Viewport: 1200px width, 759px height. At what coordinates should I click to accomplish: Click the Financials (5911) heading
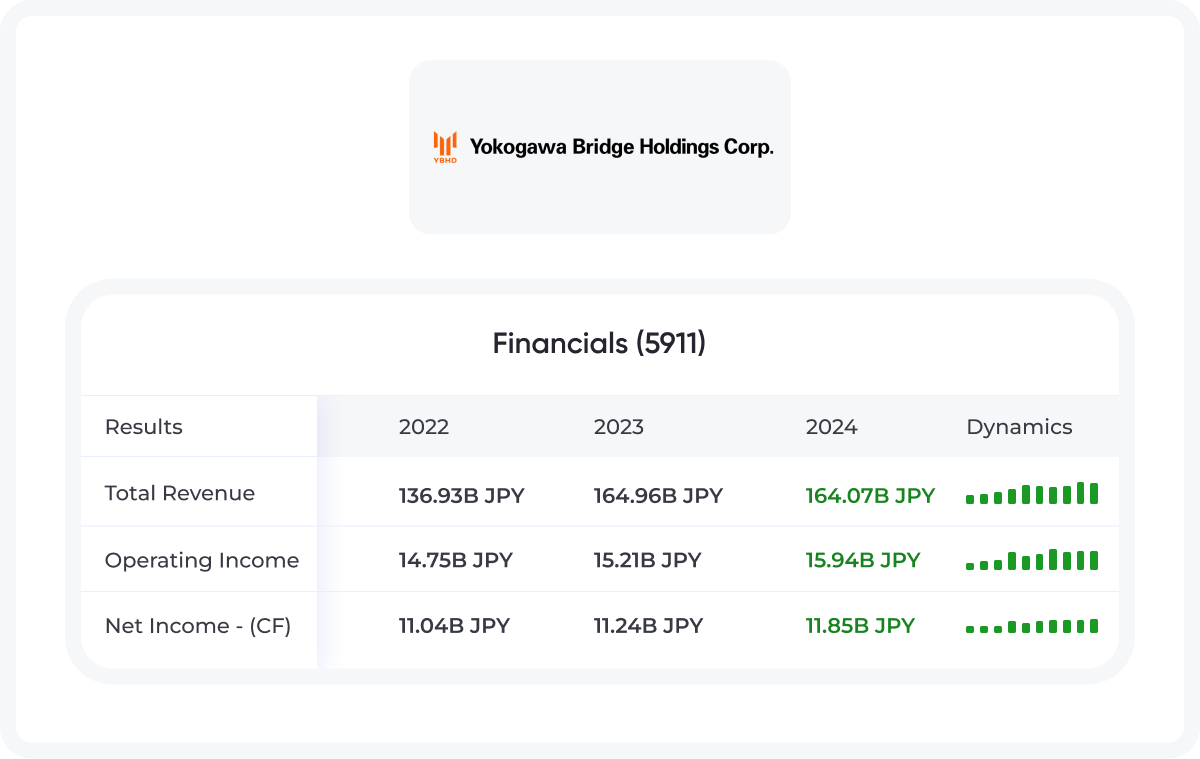click(599, 344)
